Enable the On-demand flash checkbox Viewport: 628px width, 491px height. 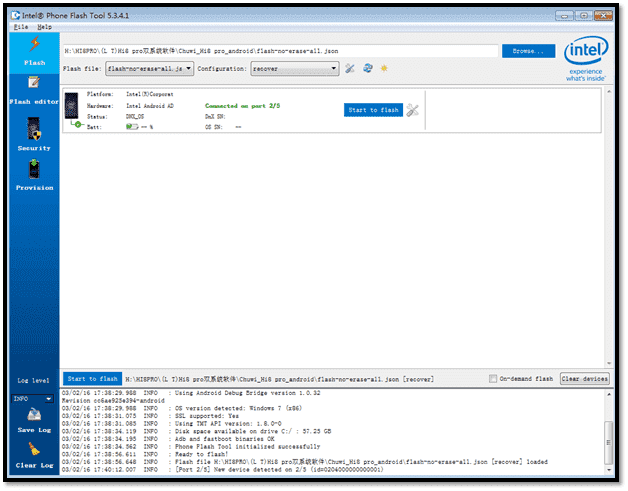pos(493,379)
